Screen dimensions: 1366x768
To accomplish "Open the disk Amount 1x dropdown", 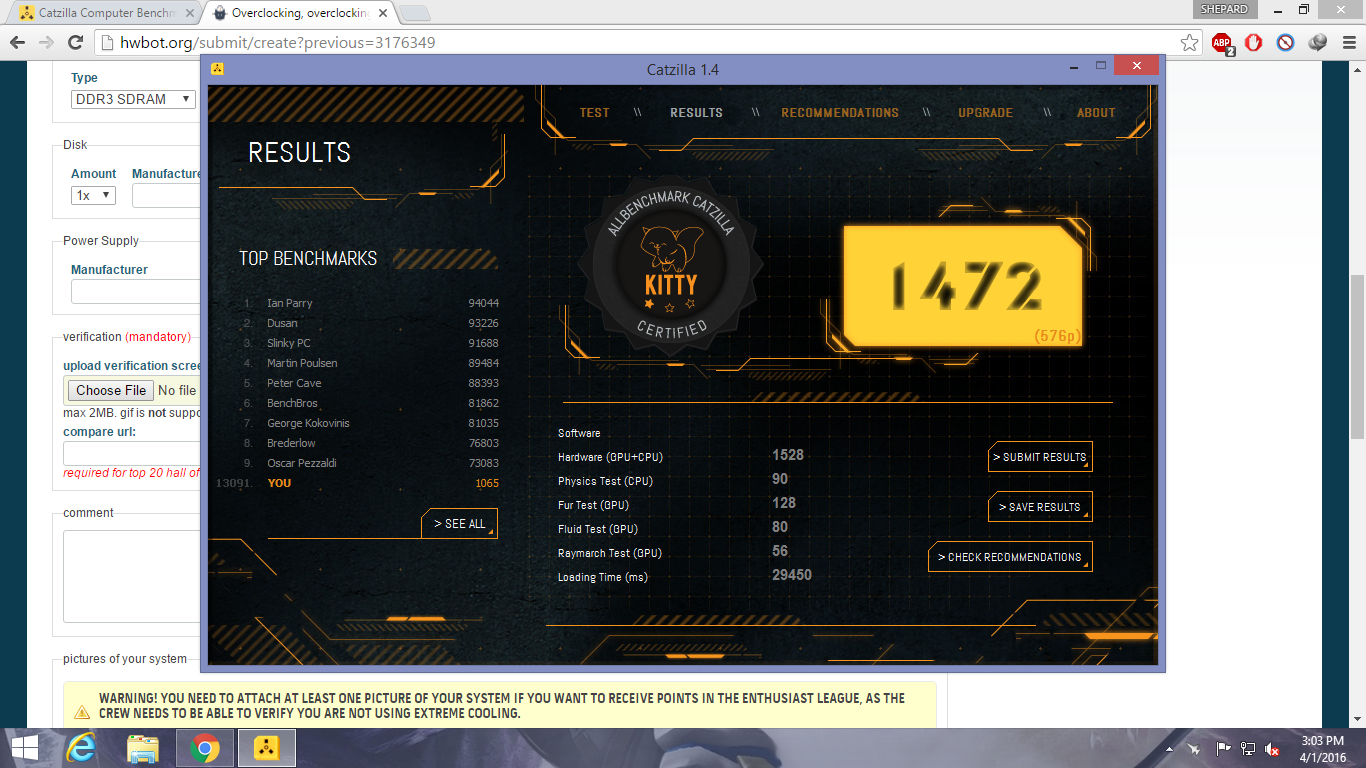I will point(93,195).
